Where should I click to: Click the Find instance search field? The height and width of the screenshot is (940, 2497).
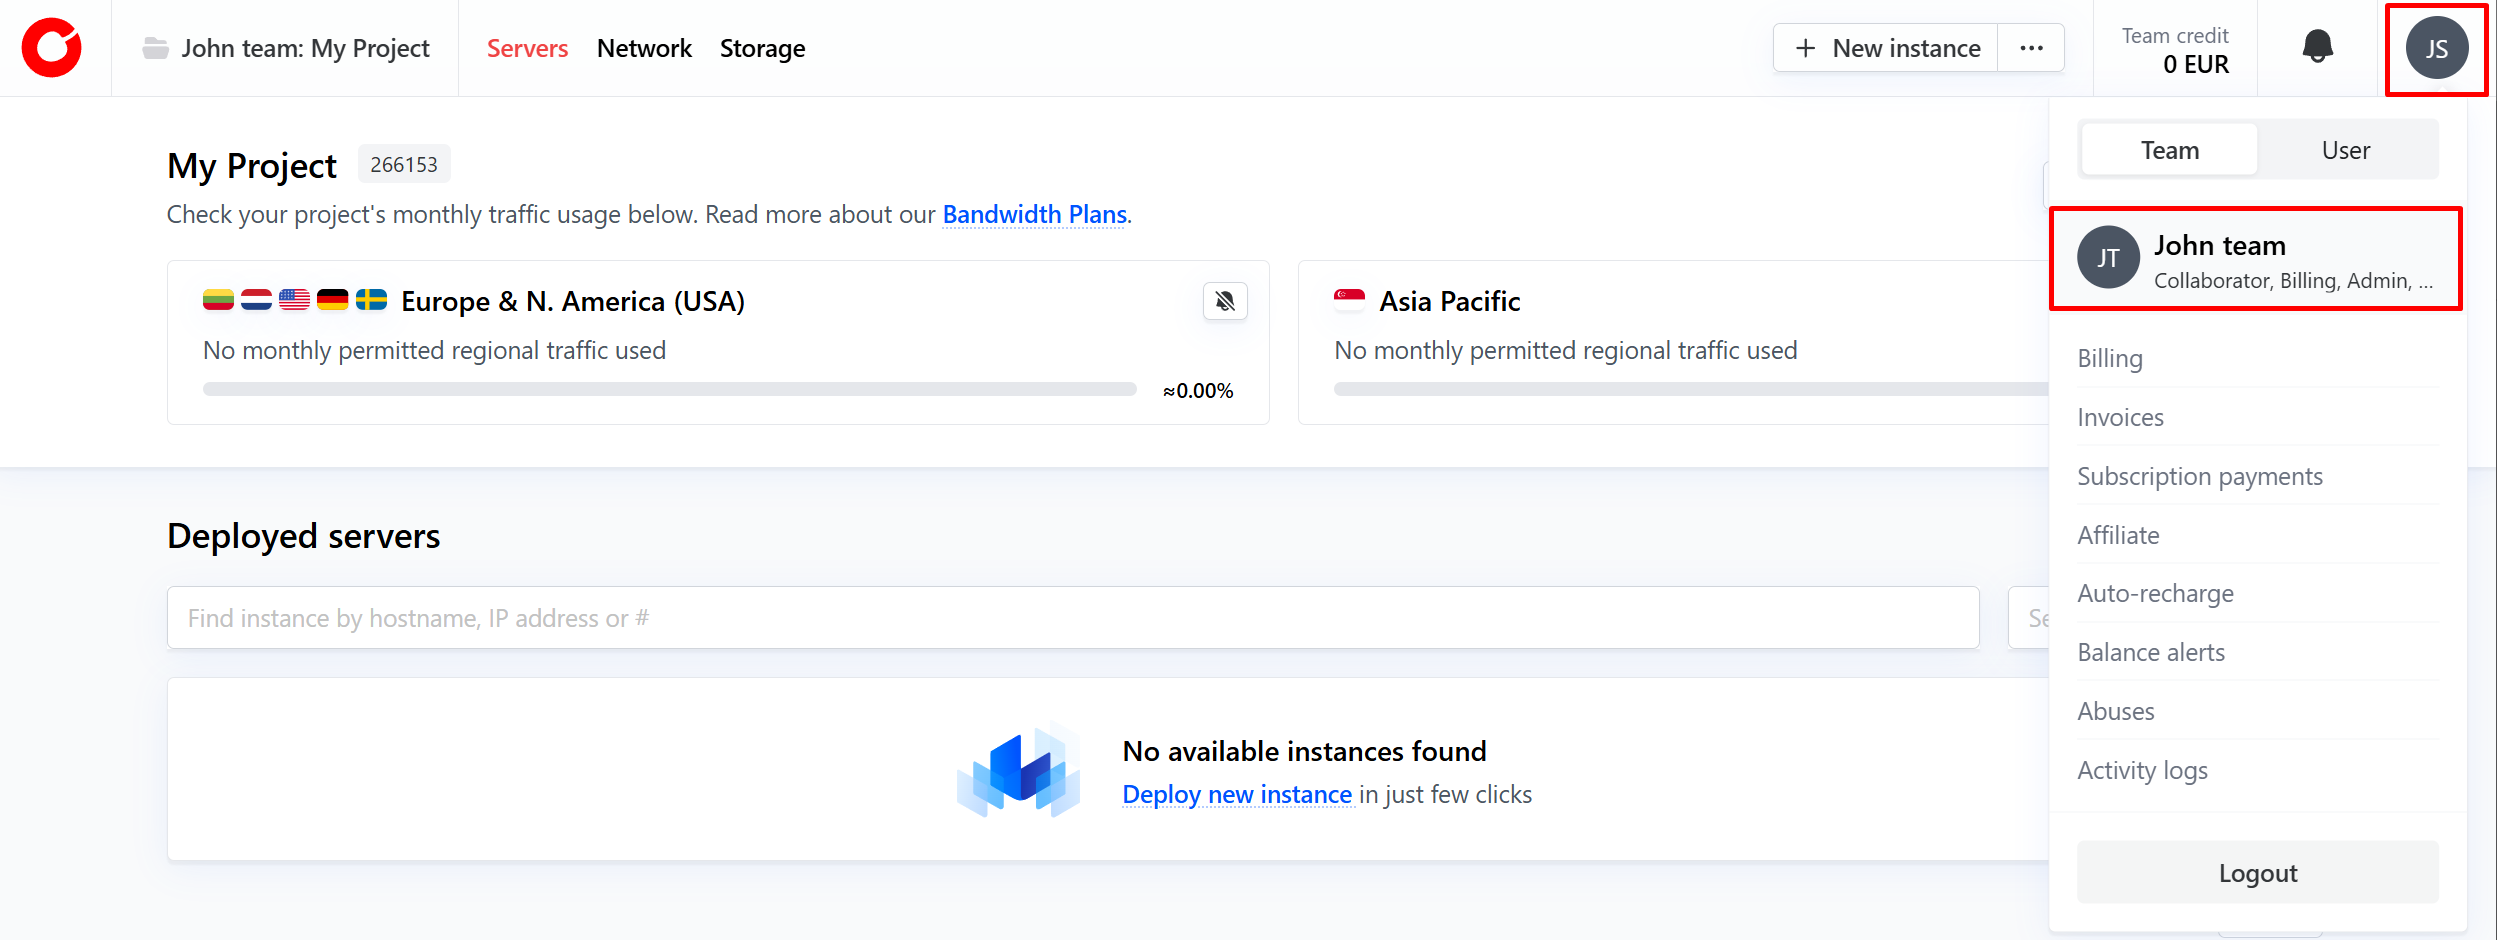coord(1072,618)
